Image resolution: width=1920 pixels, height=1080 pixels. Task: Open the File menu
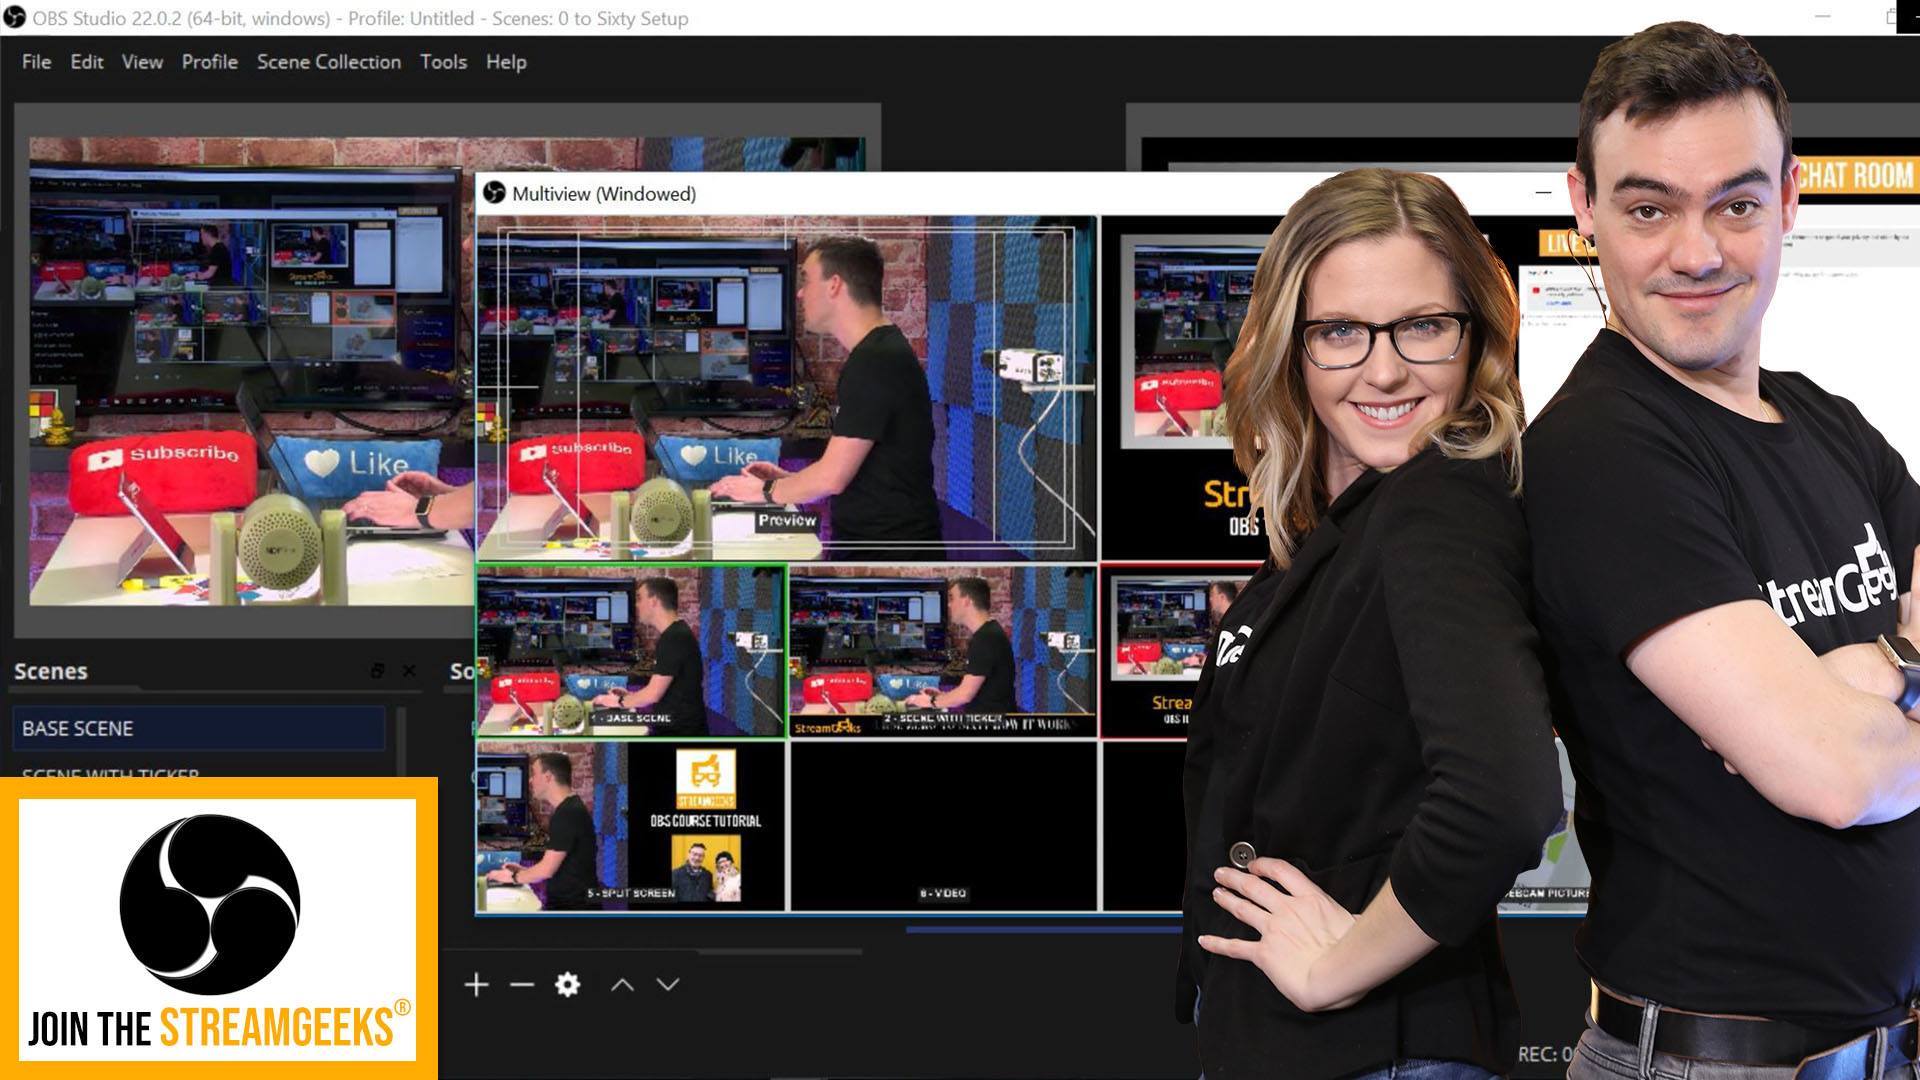point(36,62)
